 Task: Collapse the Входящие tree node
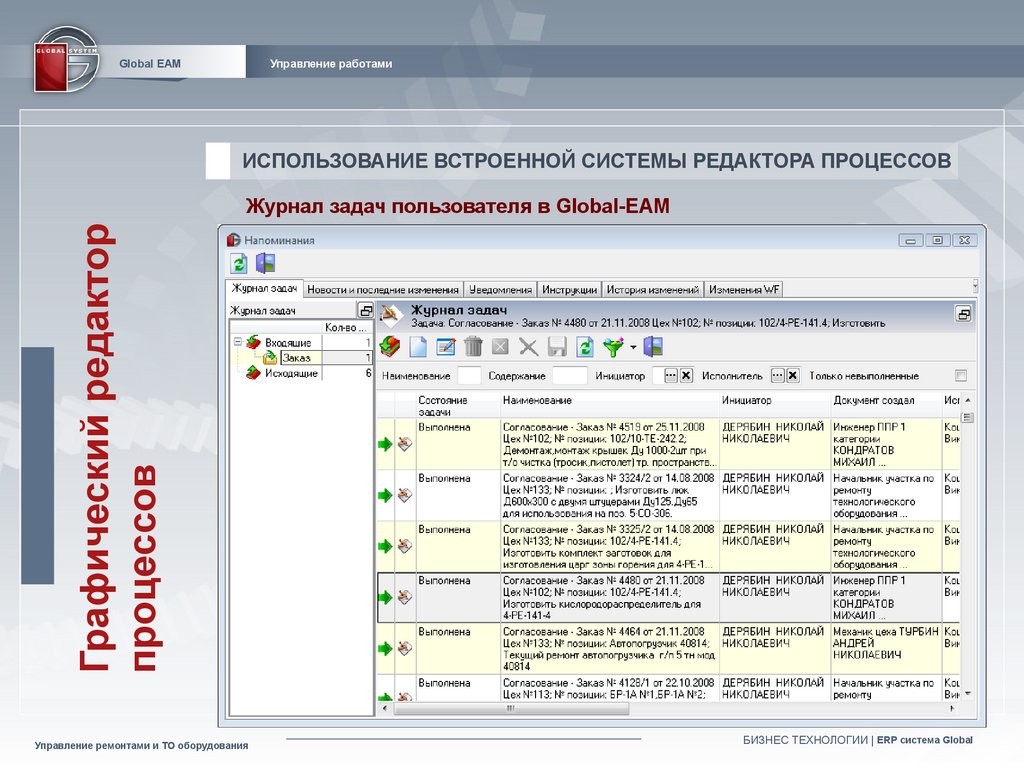[238, 342]
